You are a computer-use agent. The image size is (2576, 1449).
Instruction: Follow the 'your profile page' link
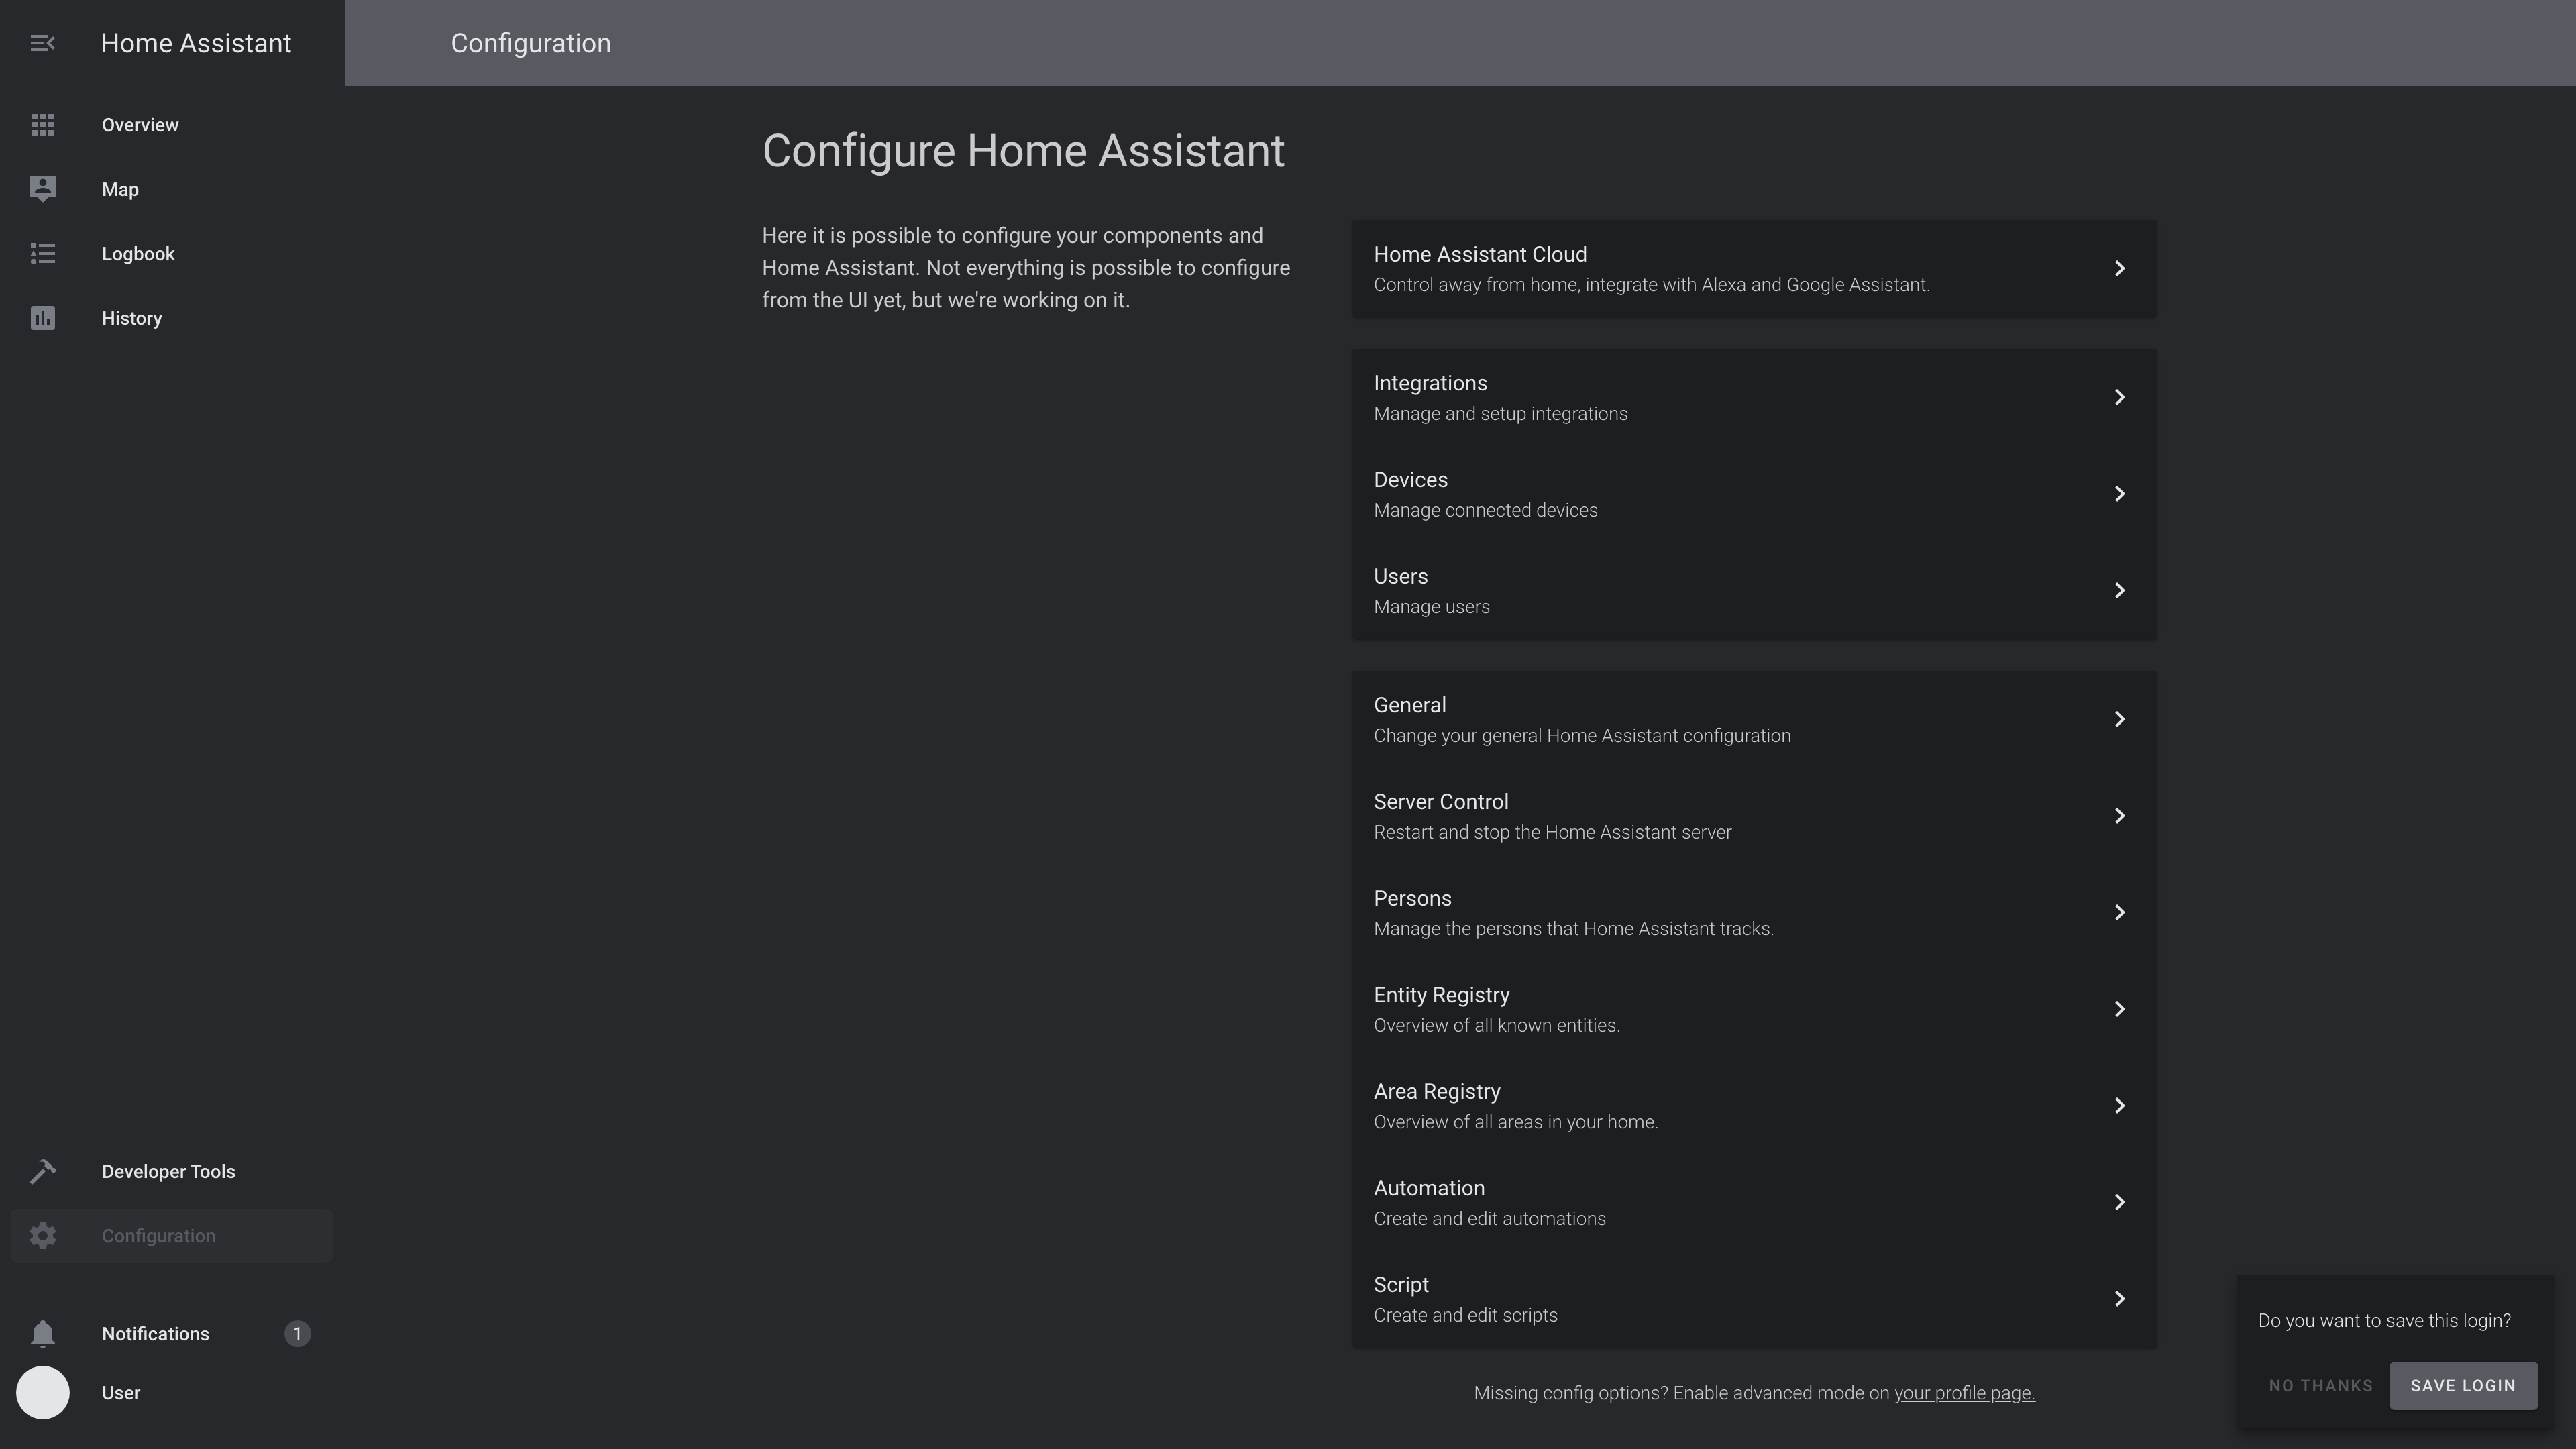(x=1964, y=1393)
